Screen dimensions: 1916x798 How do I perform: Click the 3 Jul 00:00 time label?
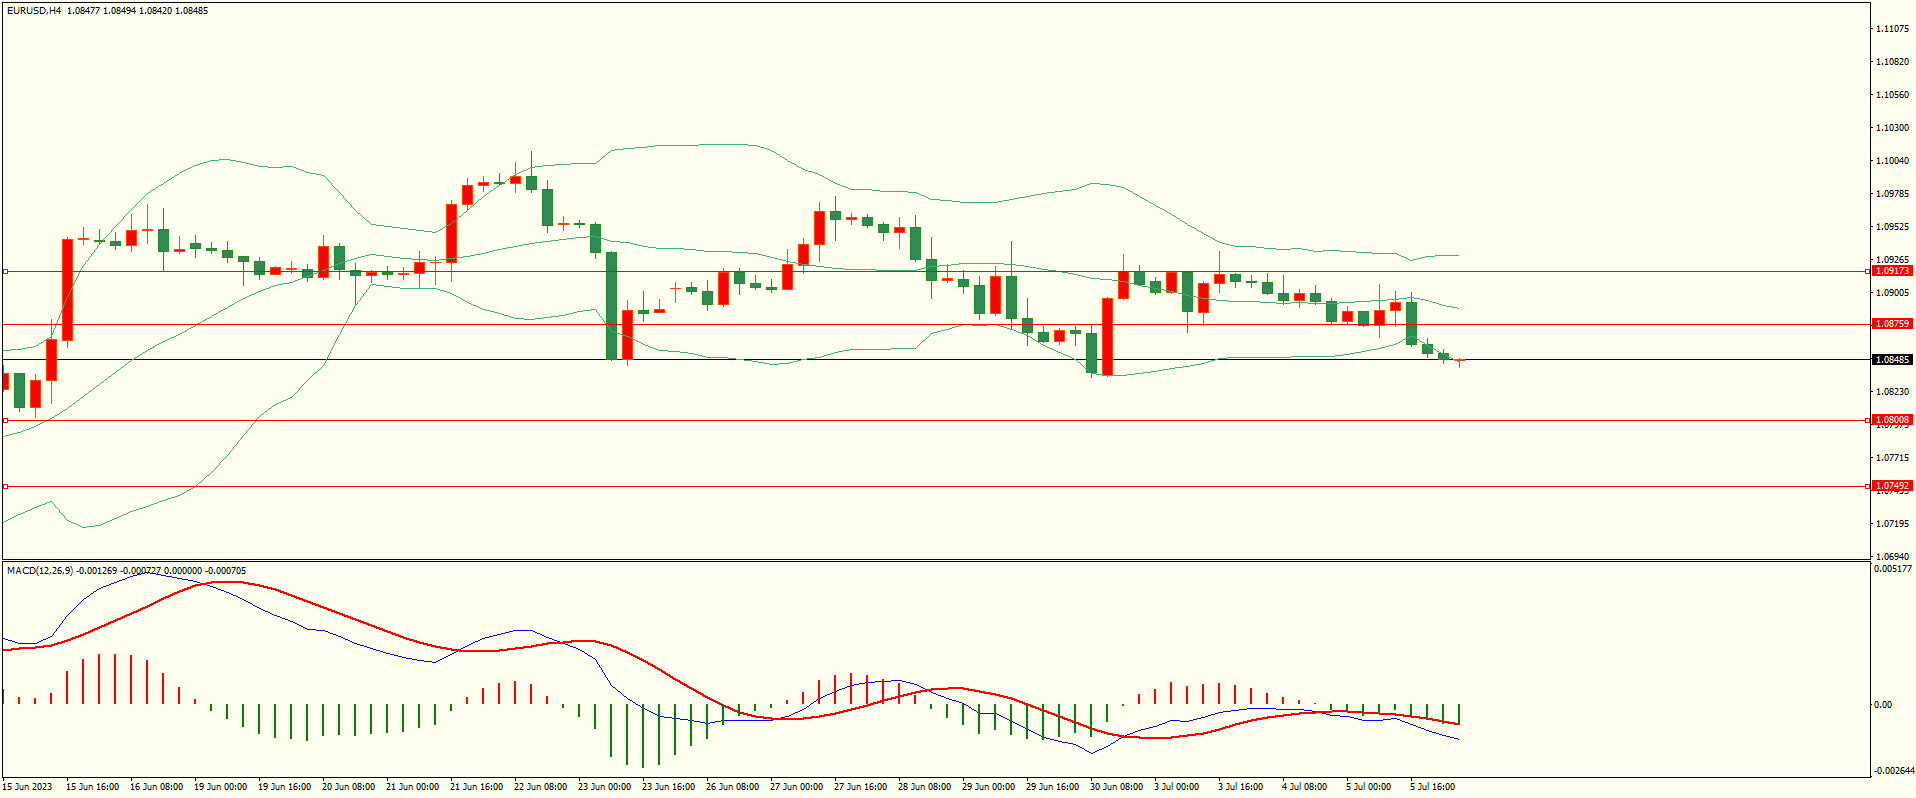[x=1176, y=787]
